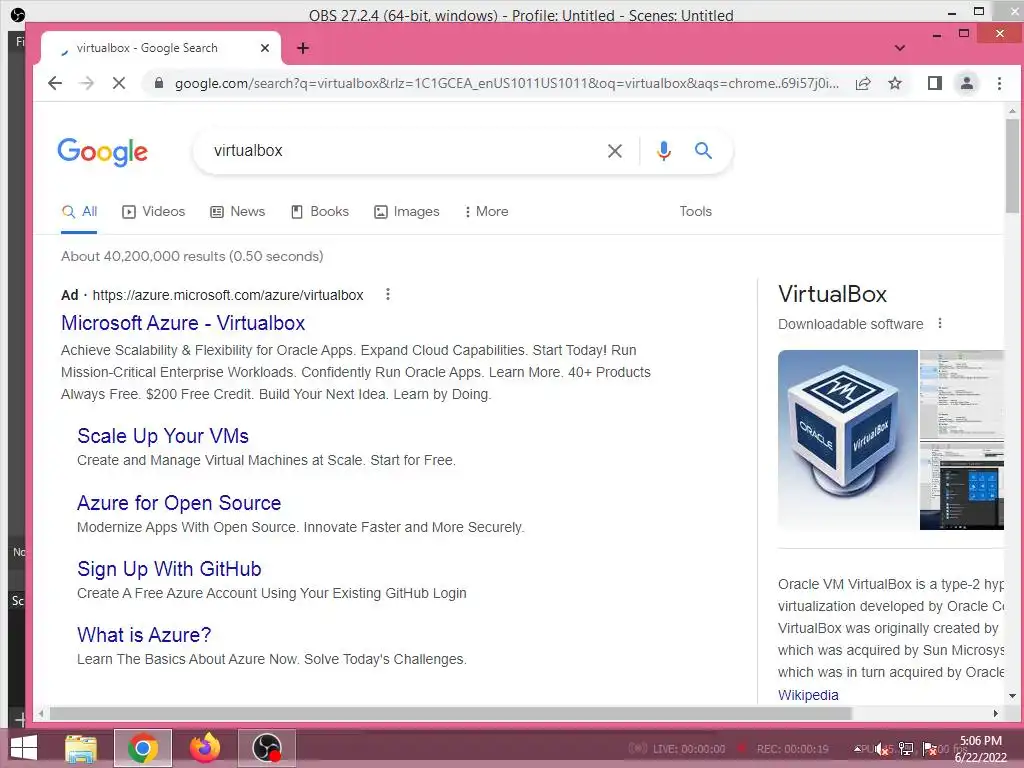Submit search with magnifier icon
This screenshot has height=768, width=1024.
(703, 151)
